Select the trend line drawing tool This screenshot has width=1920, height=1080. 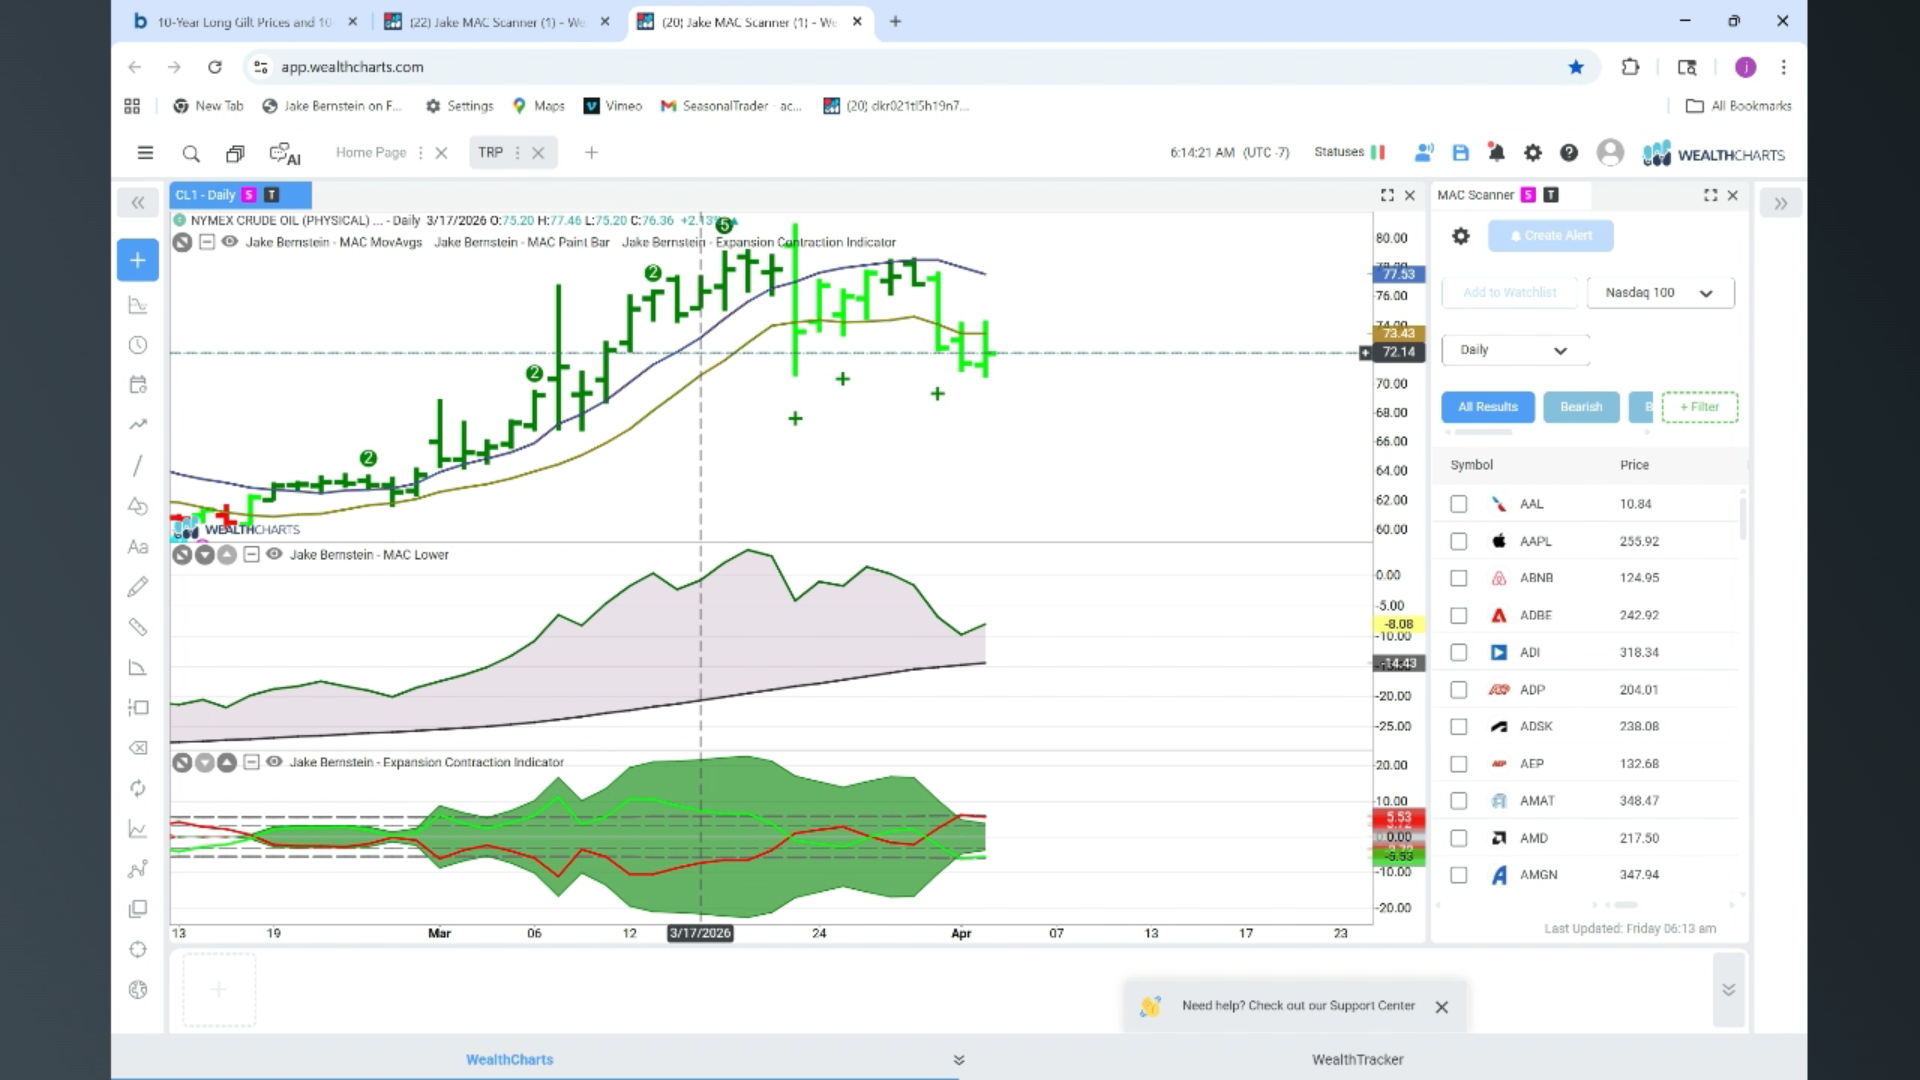pos(138,466)
